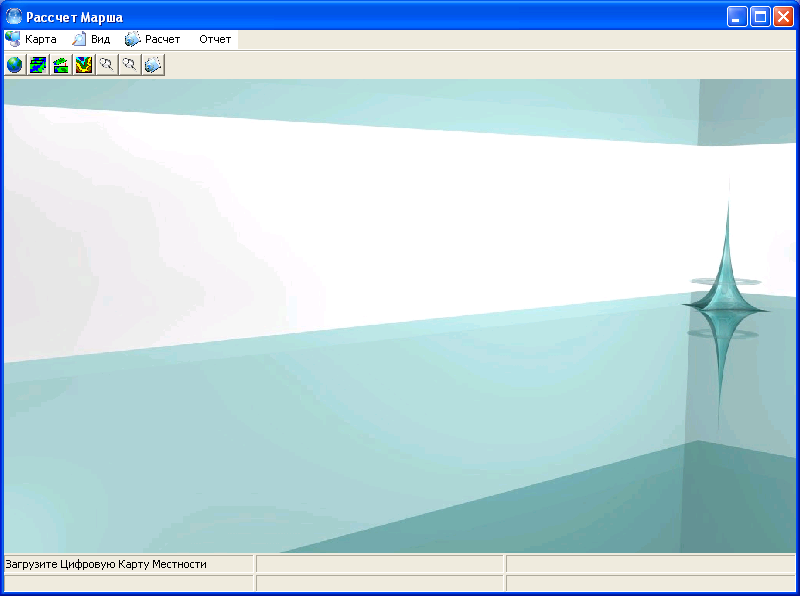Click the stacked blue-green map layers icon

pos(38,65)
